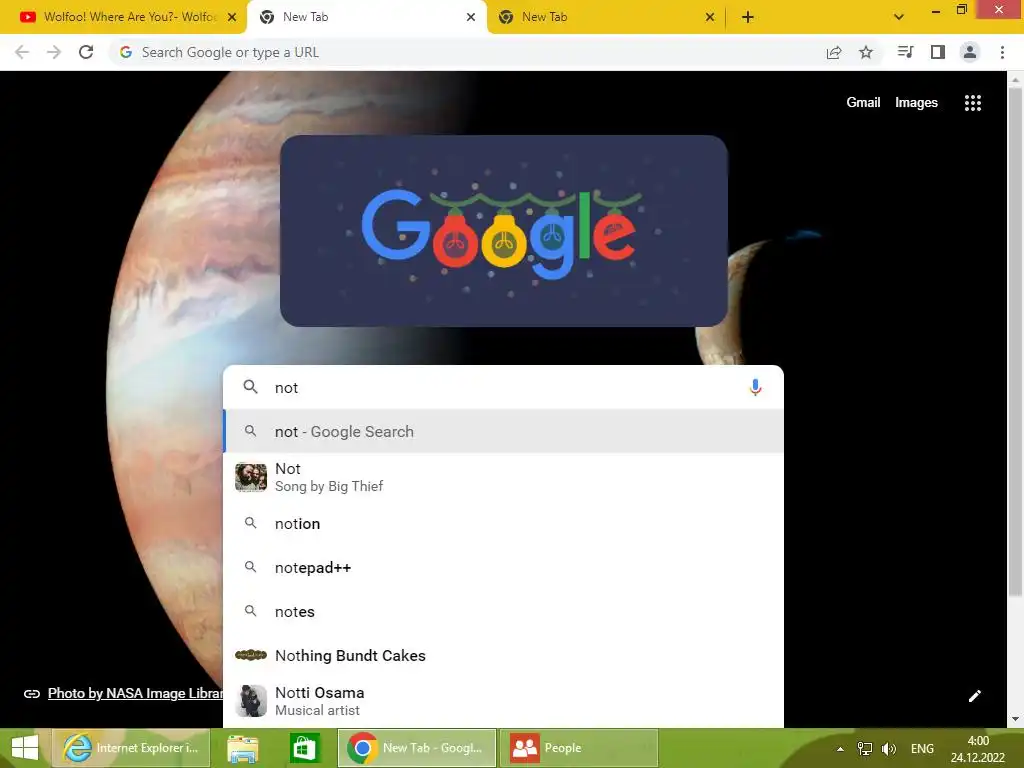Click the pencil icon to customize Chrome
Viewport: 1024px width, 768px height.
tap(974, 696)
